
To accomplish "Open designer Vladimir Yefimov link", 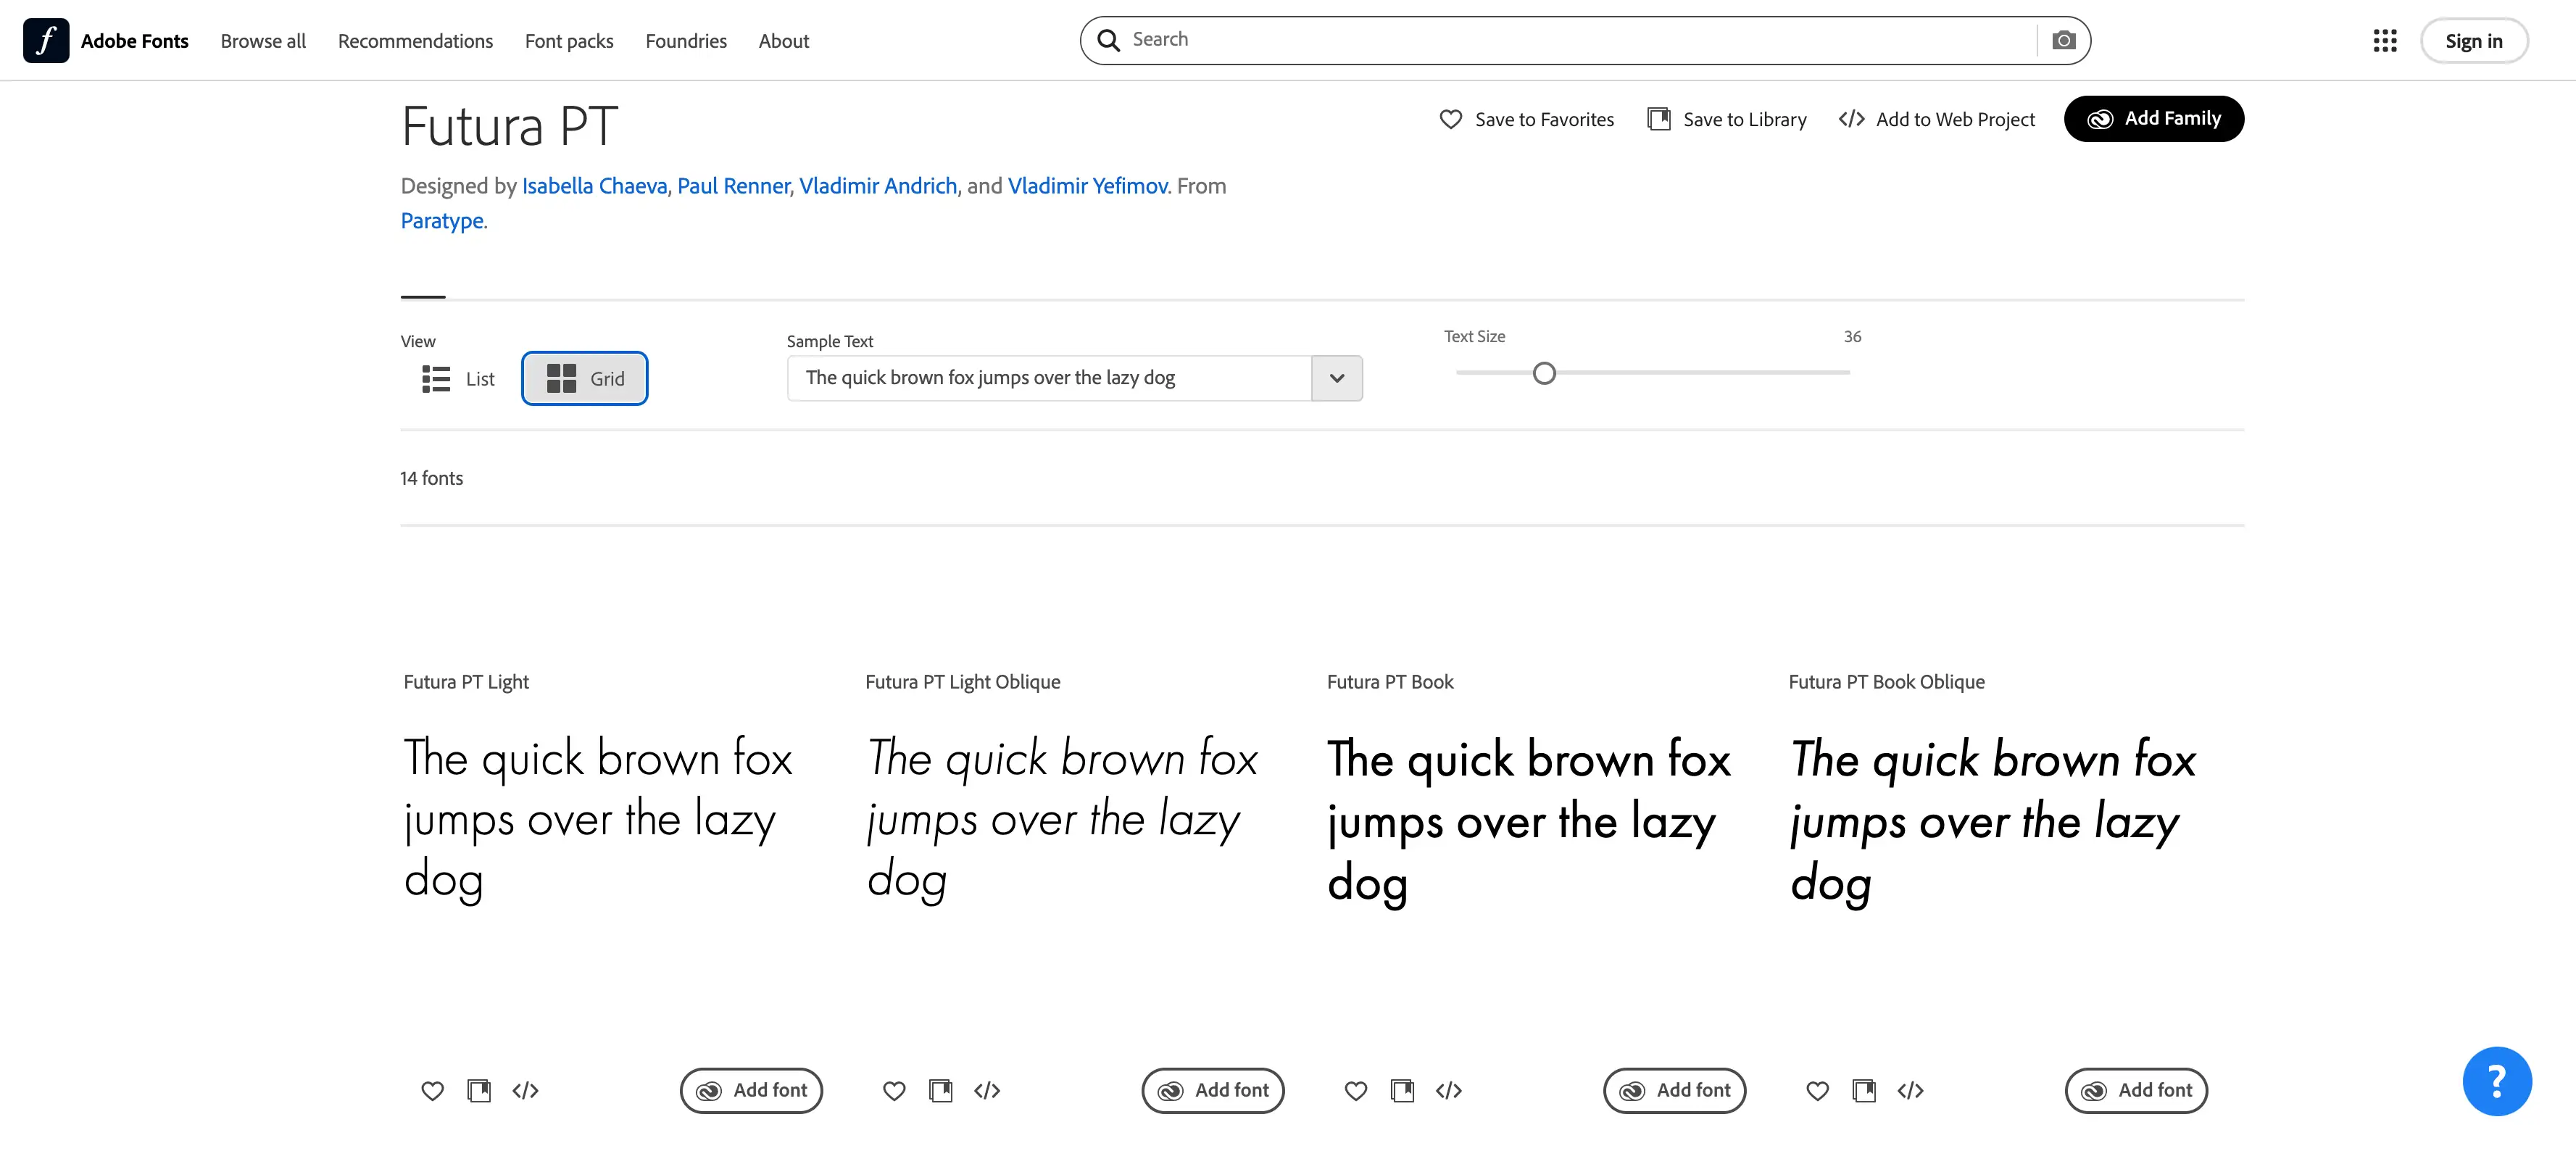I will pos(1087,186).
